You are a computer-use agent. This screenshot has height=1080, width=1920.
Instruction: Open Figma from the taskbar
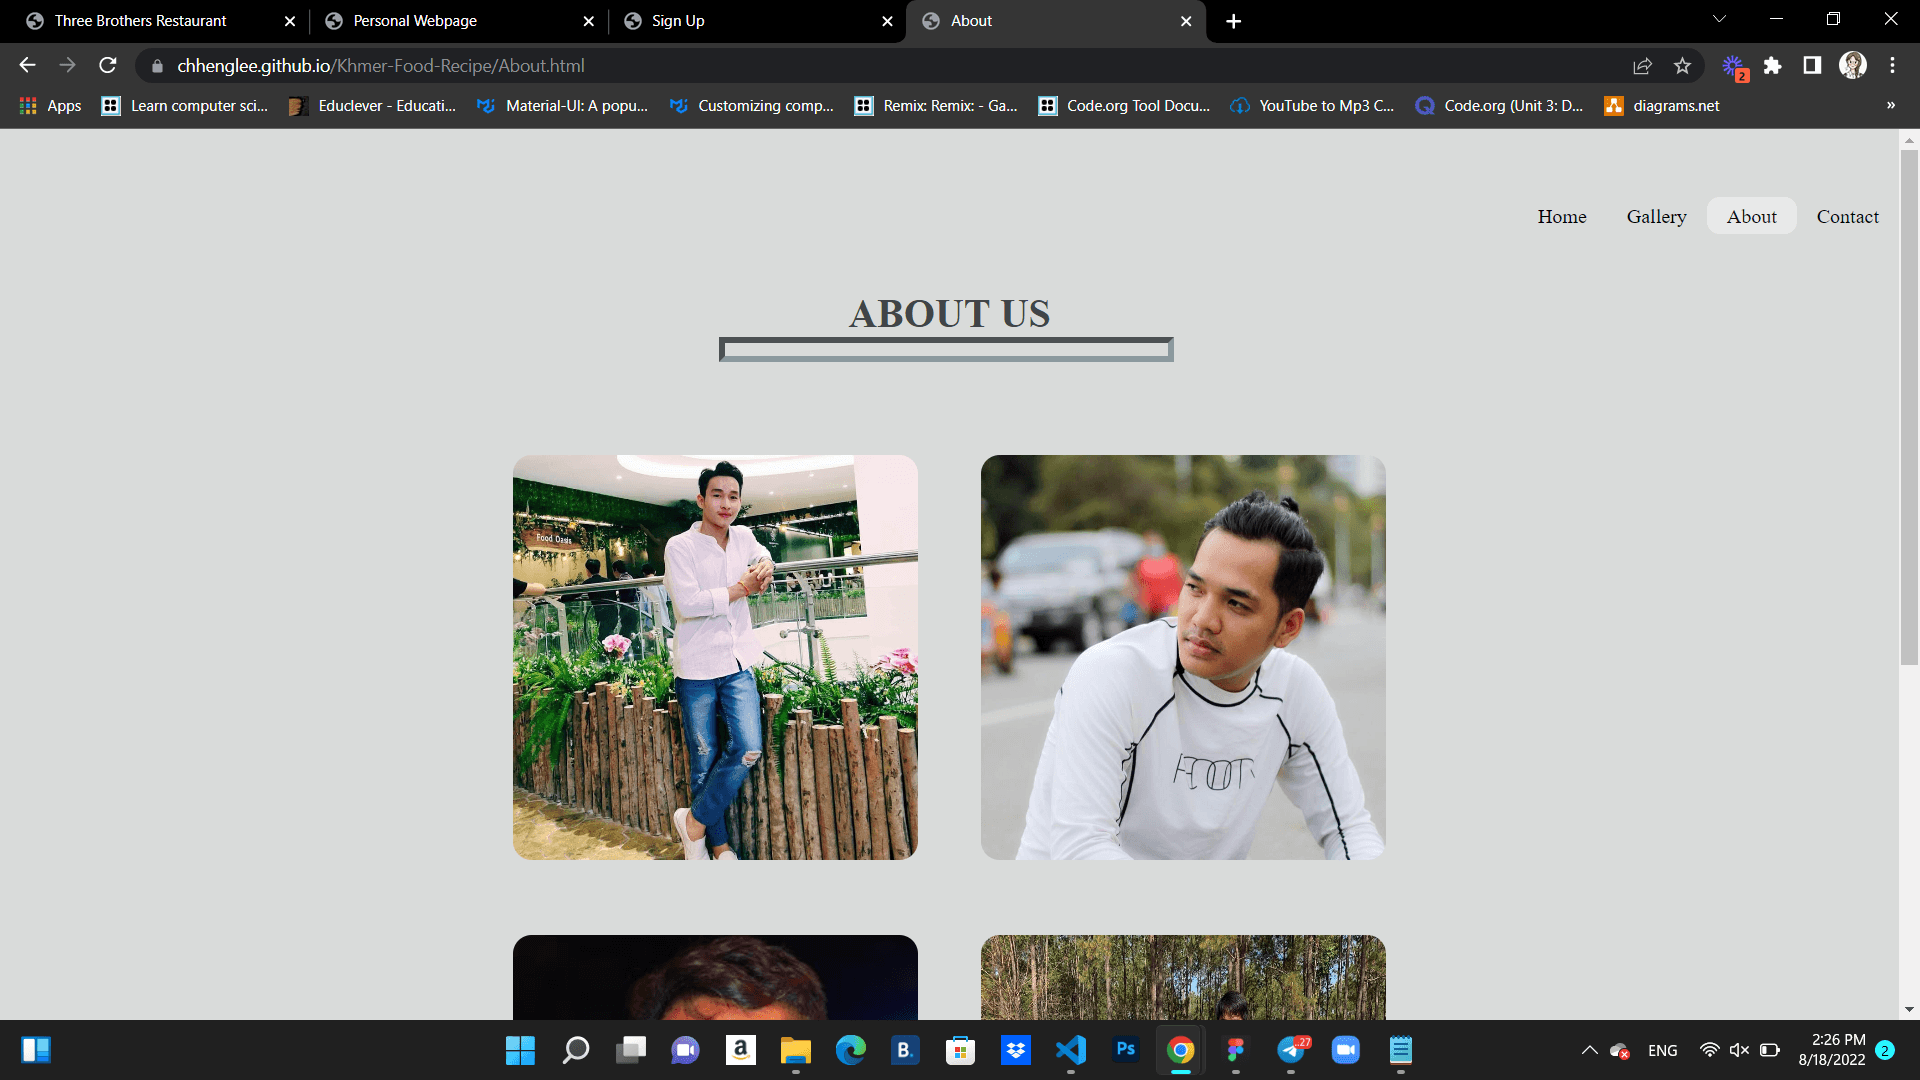(1236, 1050)
